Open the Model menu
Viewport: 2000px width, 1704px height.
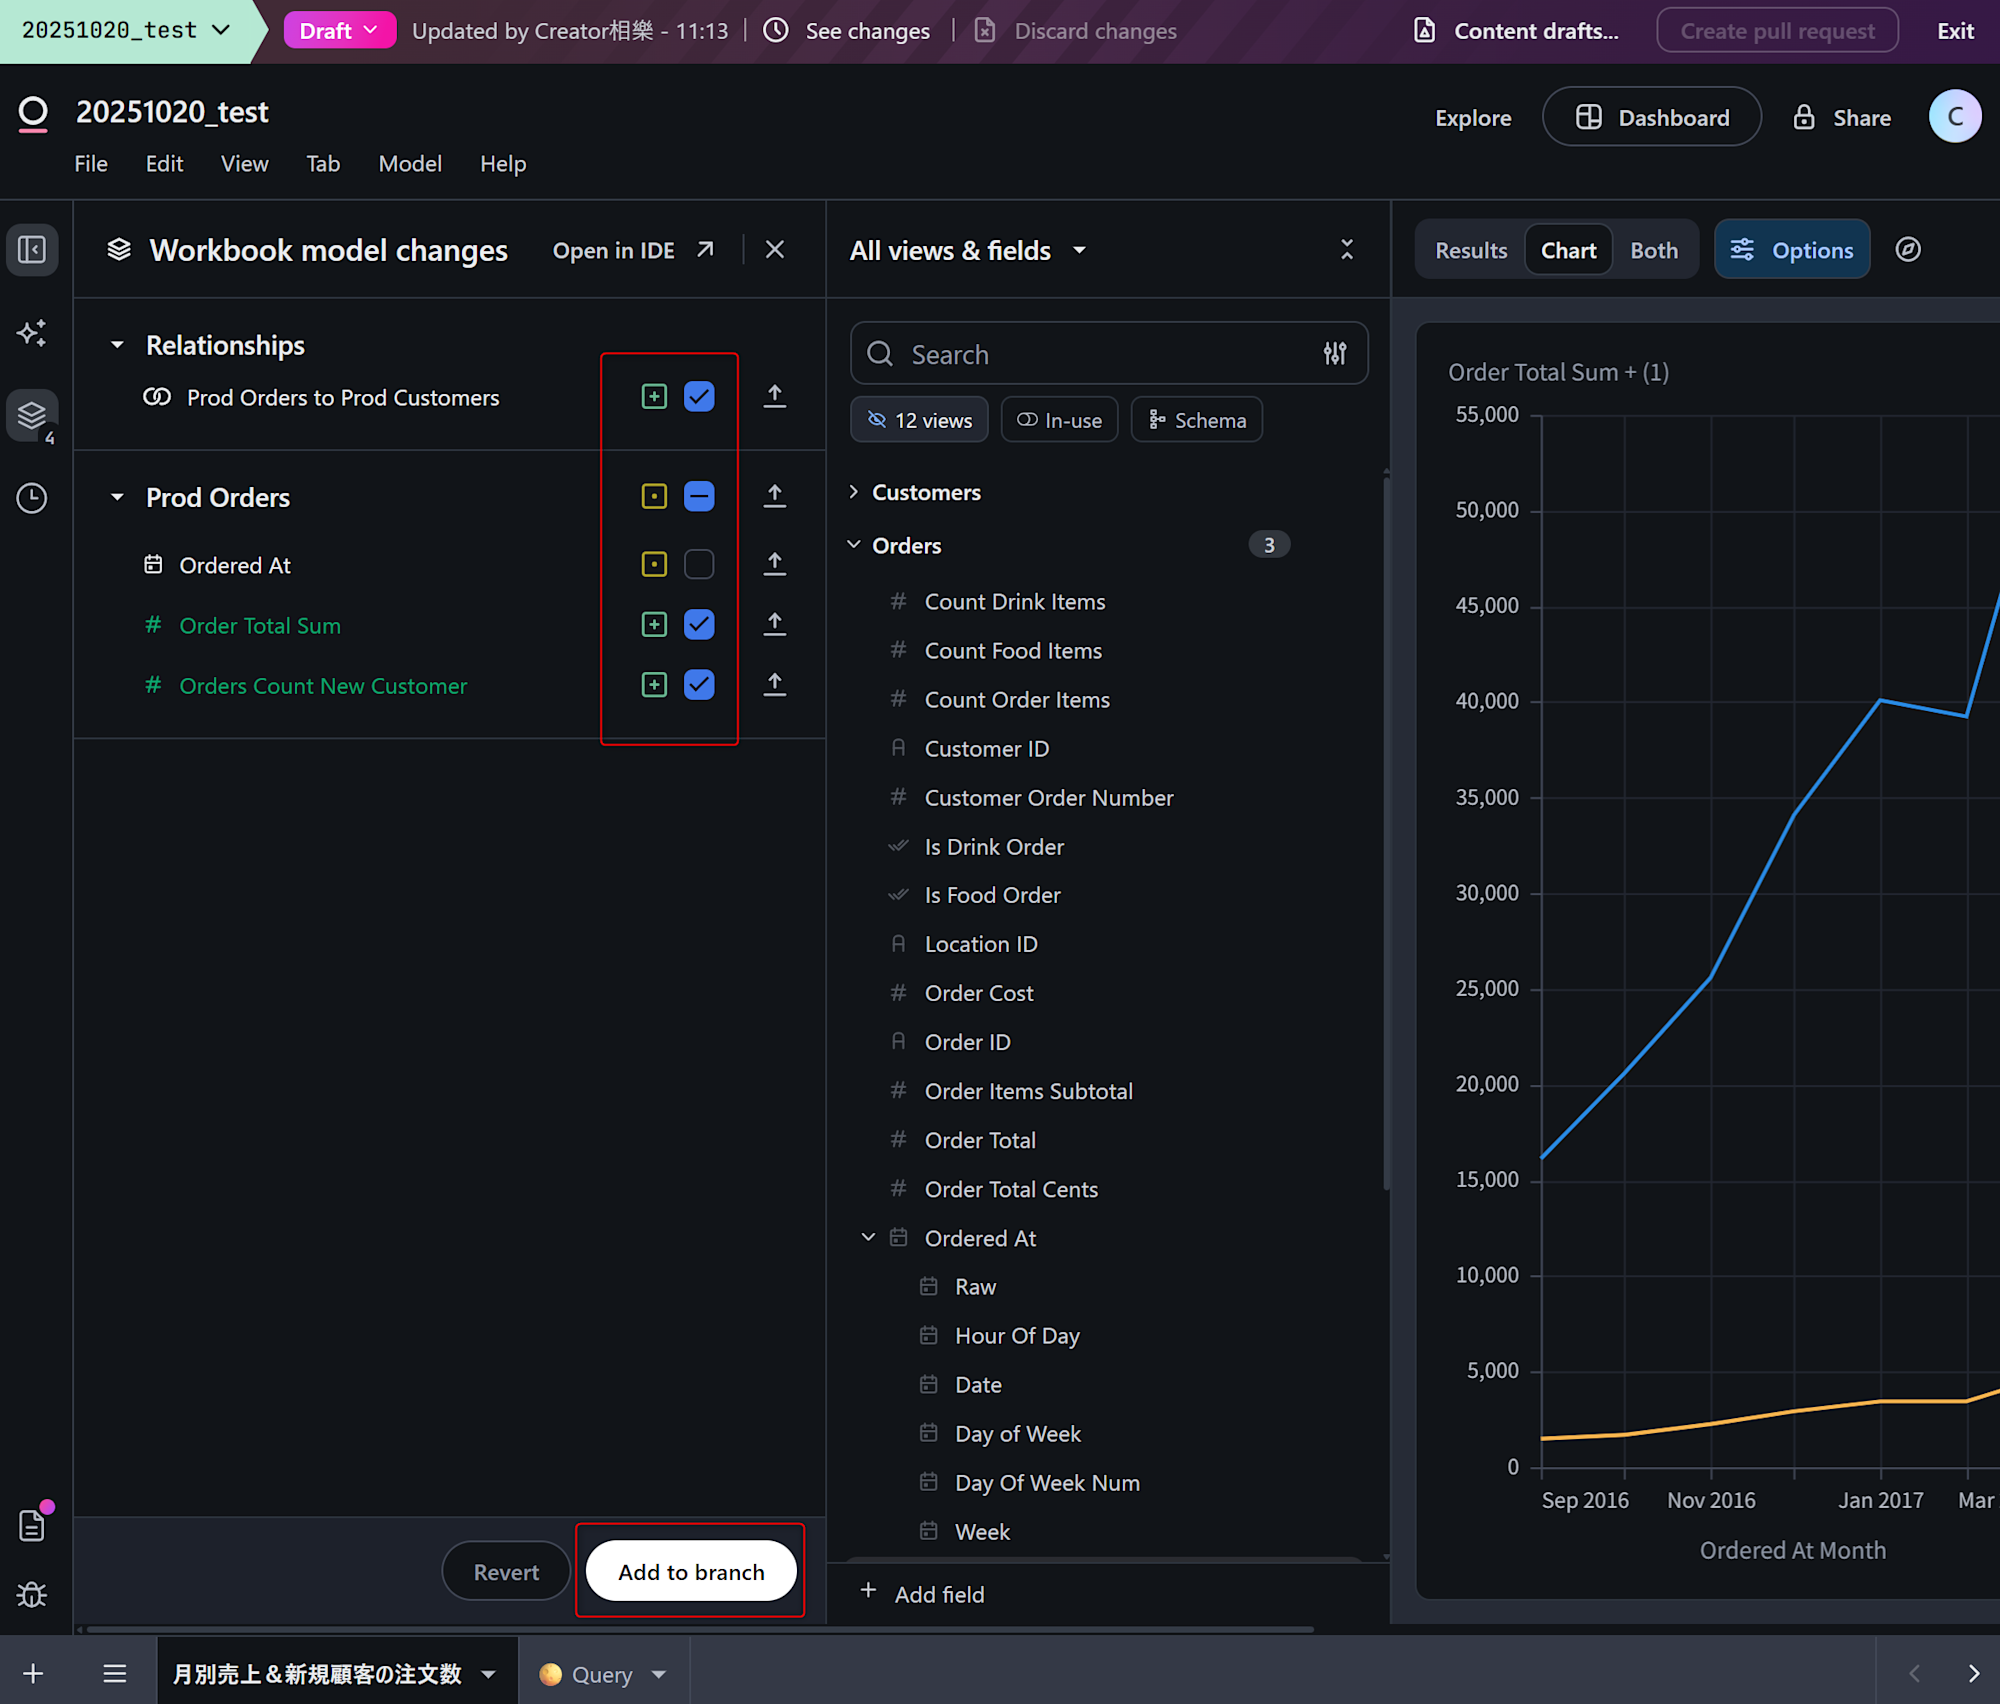tap(410, 164)
